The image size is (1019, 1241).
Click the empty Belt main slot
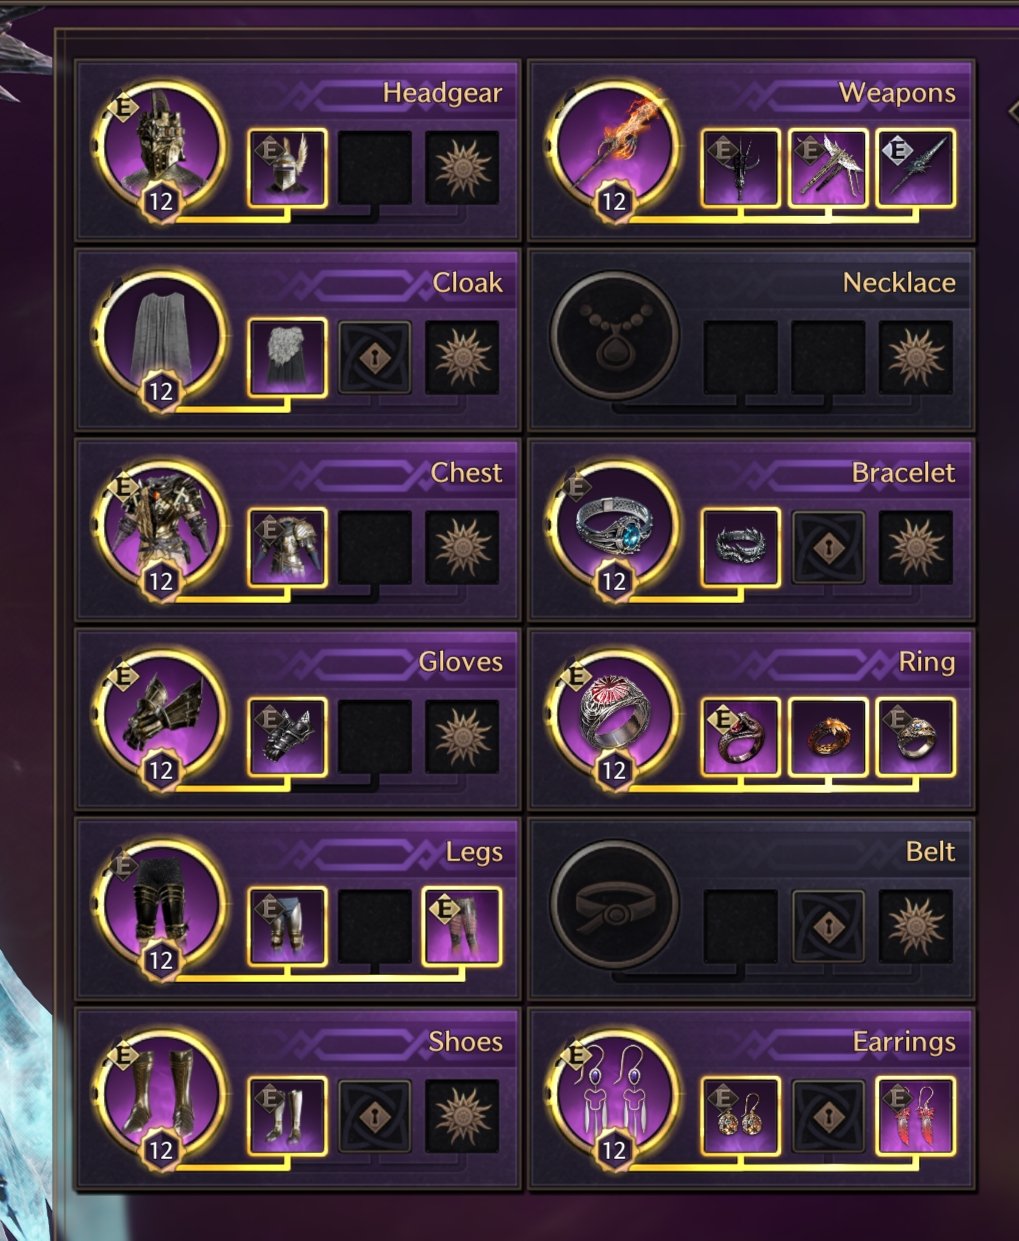click(x=614, y=904)
